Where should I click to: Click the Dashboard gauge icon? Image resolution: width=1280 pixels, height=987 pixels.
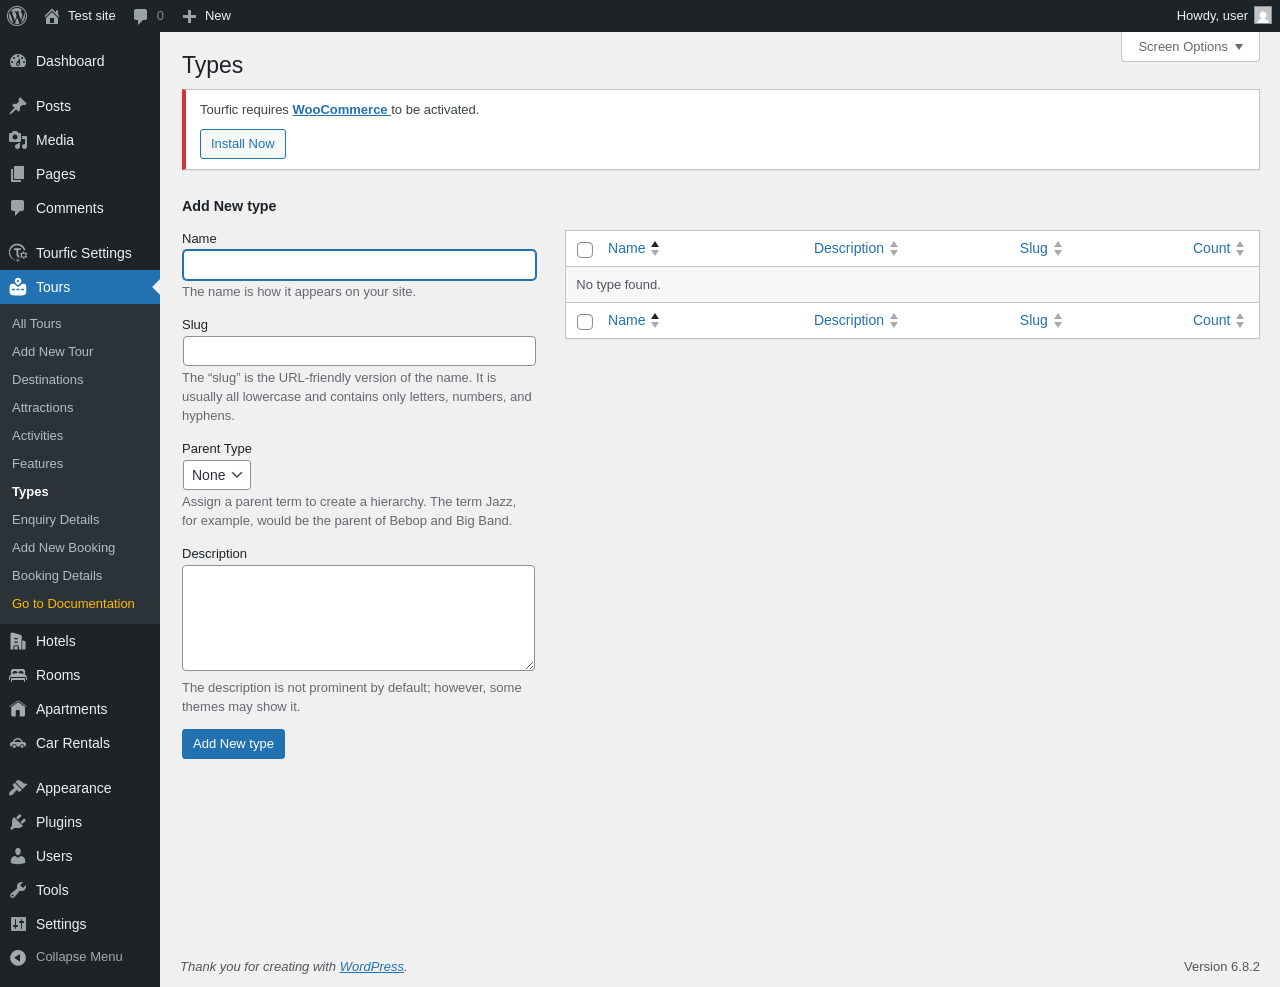point(18,61)
